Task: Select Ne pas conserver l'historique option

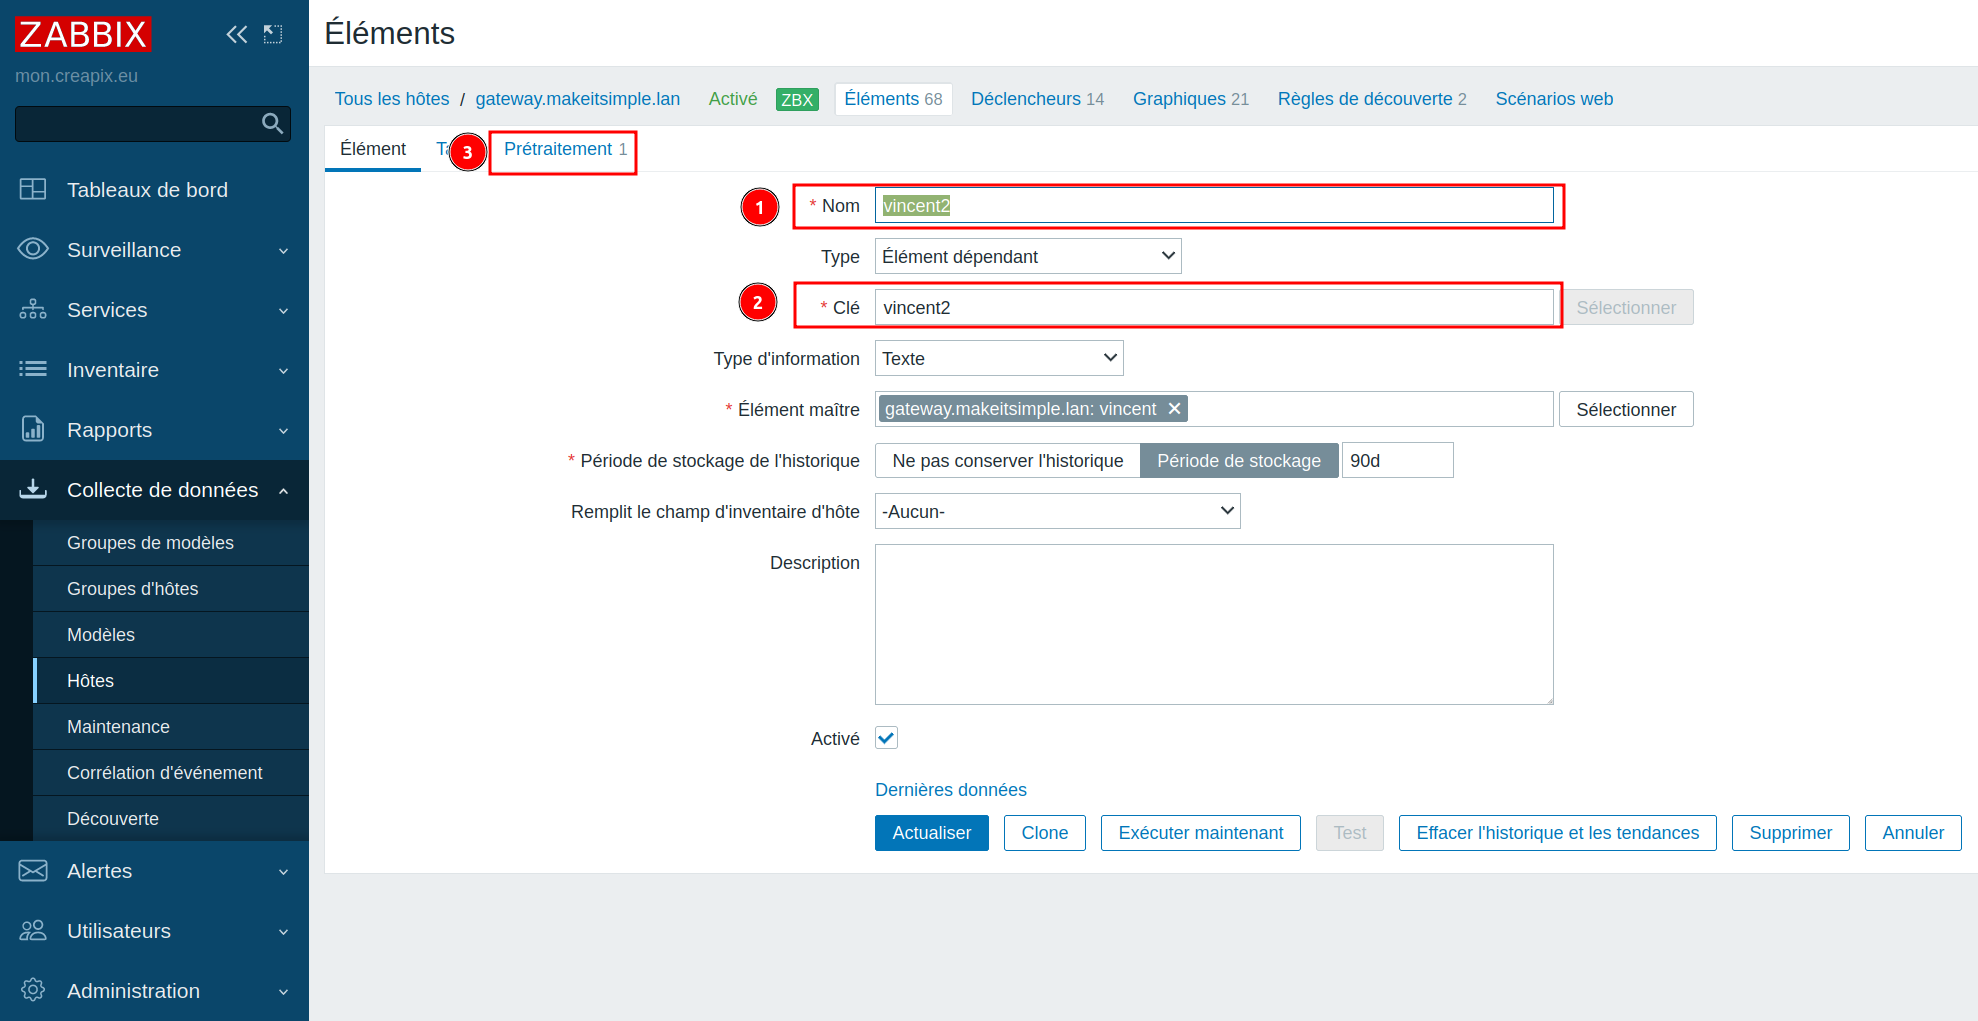Action: [x=1007, y=460]
